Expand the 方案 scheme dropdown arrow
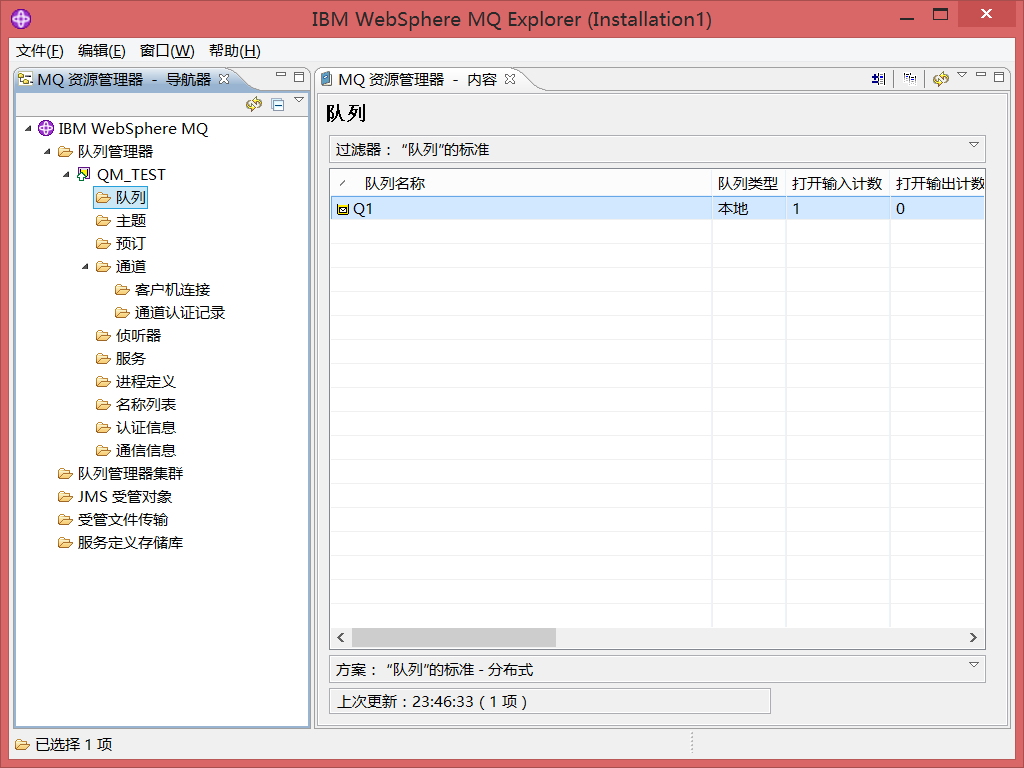This screenshot has width=1024, height=768. [973, 665]
